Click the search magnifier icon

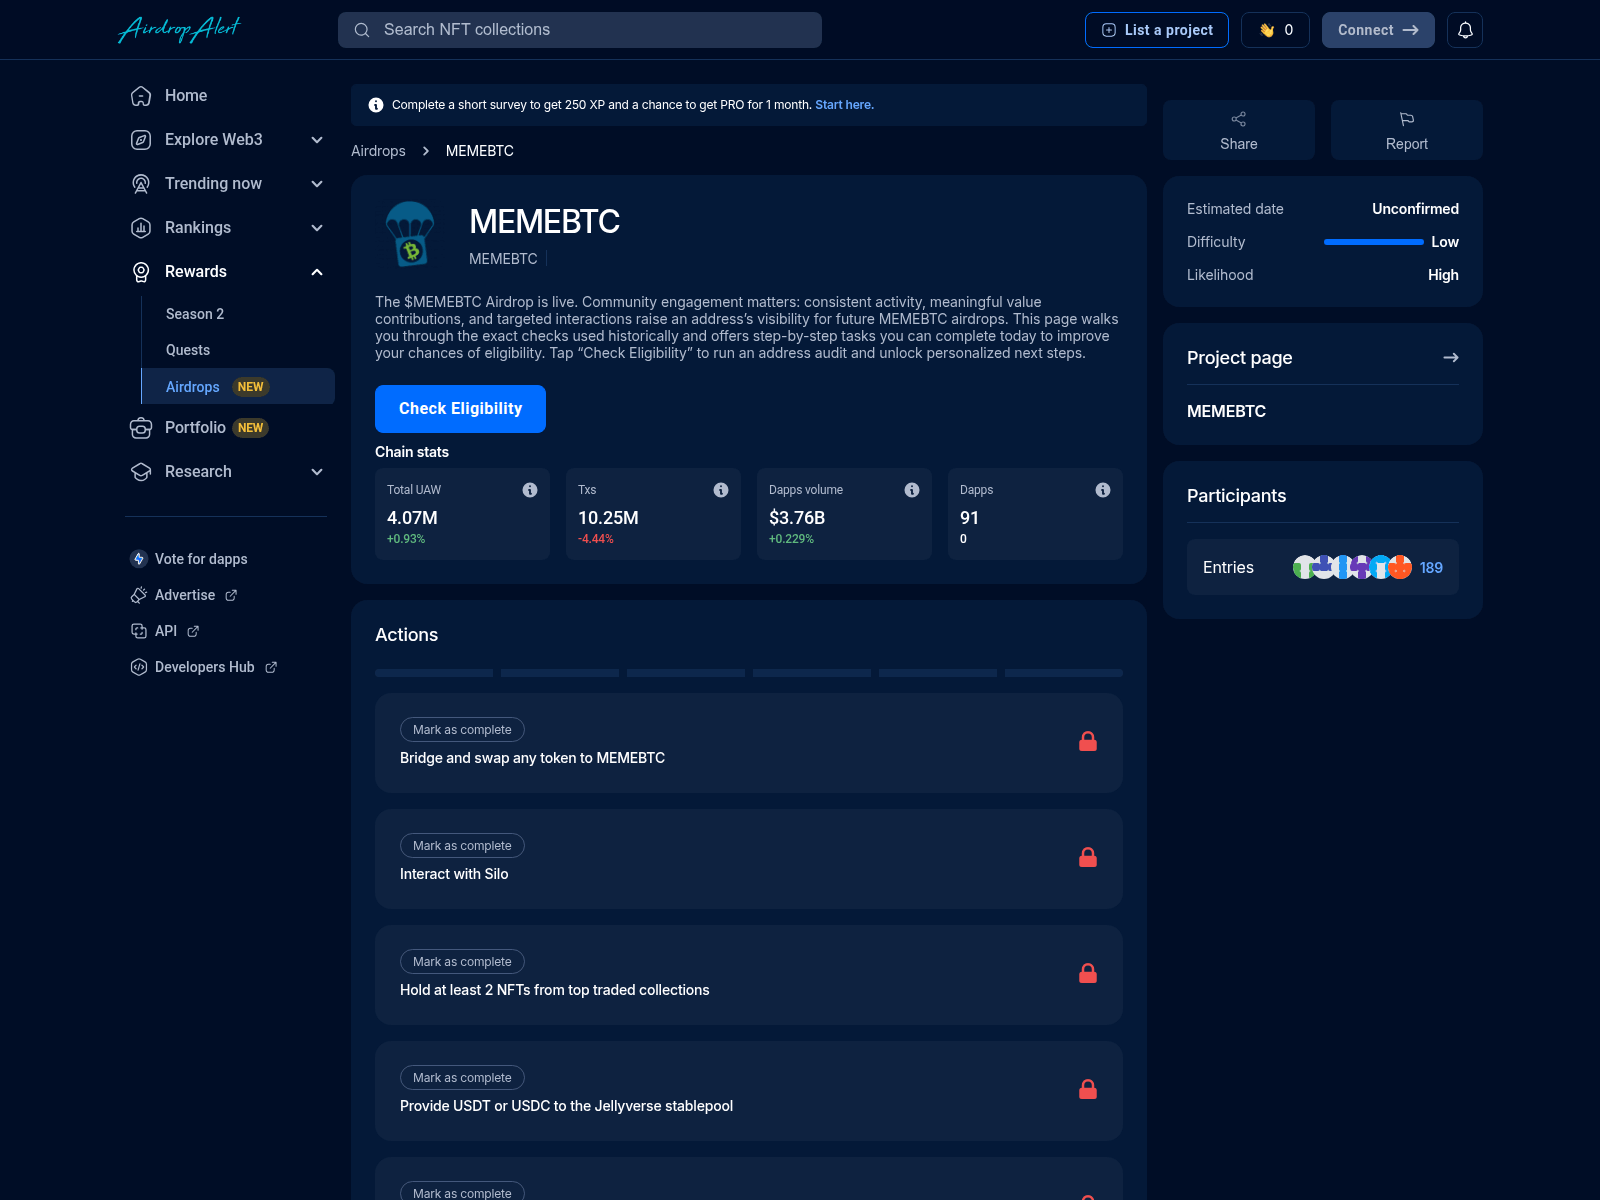(362, 30)
